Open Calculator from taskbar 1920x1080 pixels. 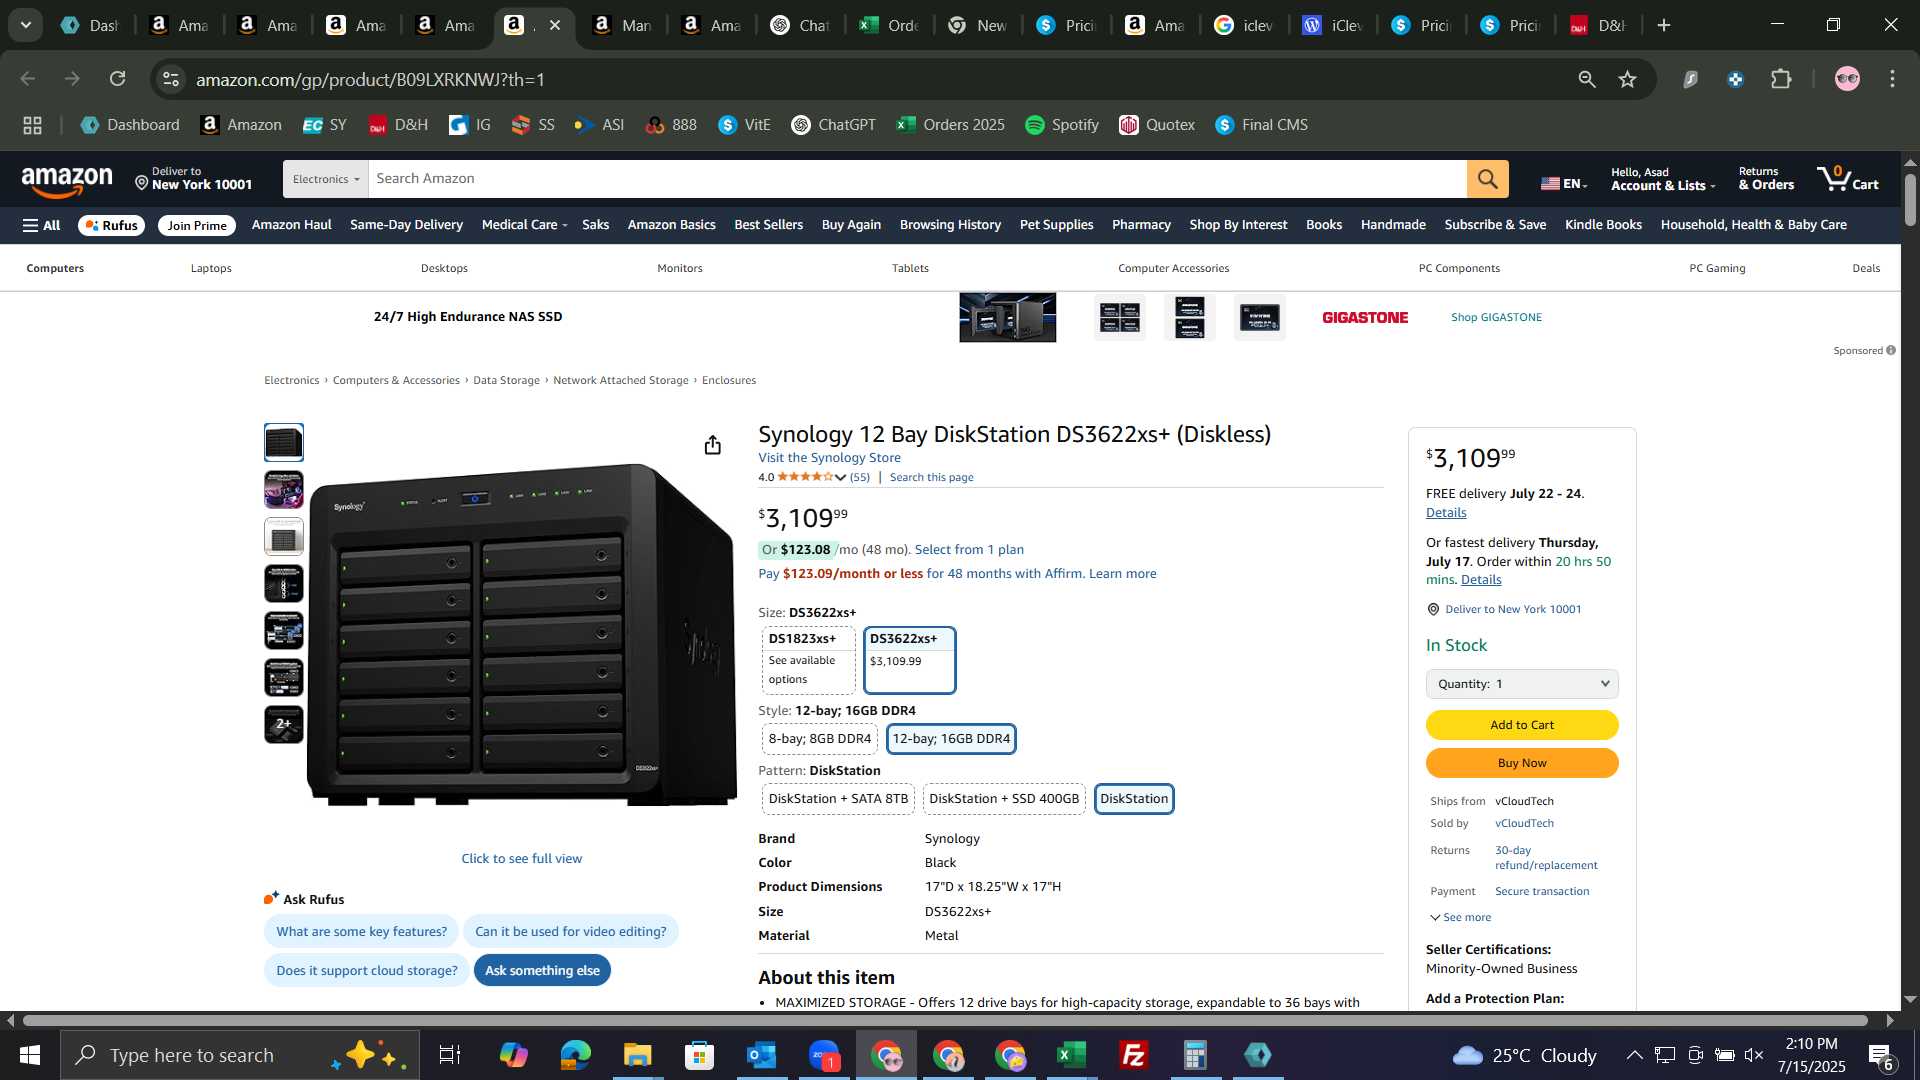click(x=1195, y=1055)
